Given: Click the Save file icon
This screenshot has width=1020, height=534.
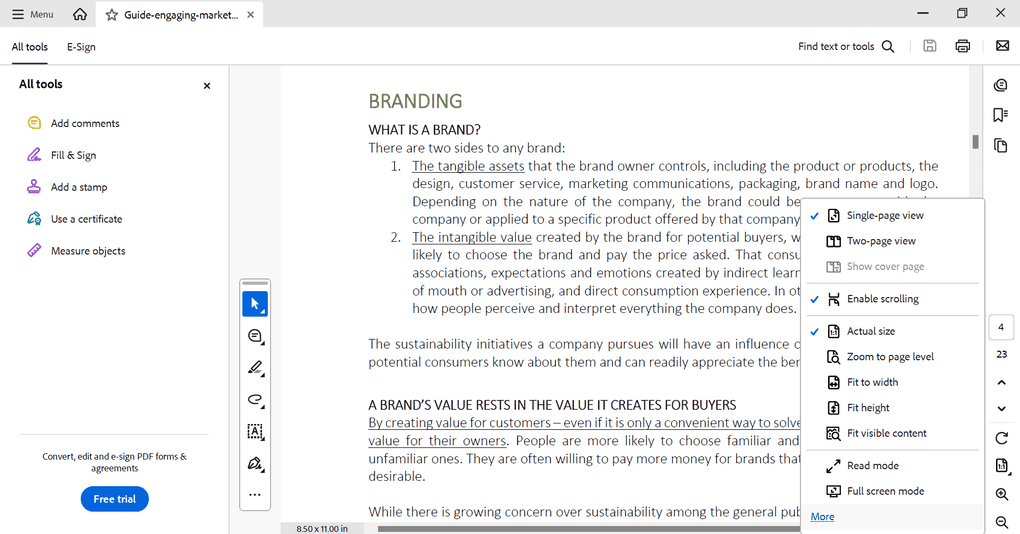Looking at the screenshot, I should [x=930, y=46].
